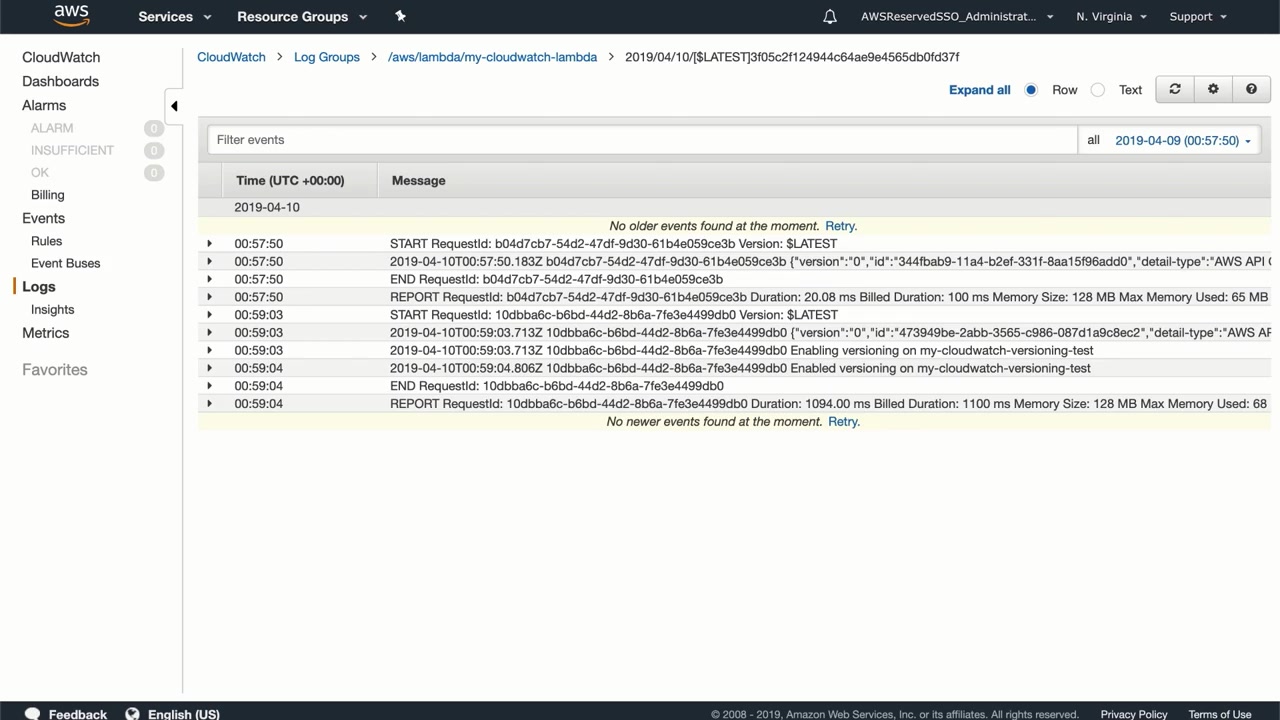Expand the END RequestId b04d7cb7 row
Image resolution: width=1280 pixels, height=720 pixels.
pyautogui.click(x=209, y=279)
